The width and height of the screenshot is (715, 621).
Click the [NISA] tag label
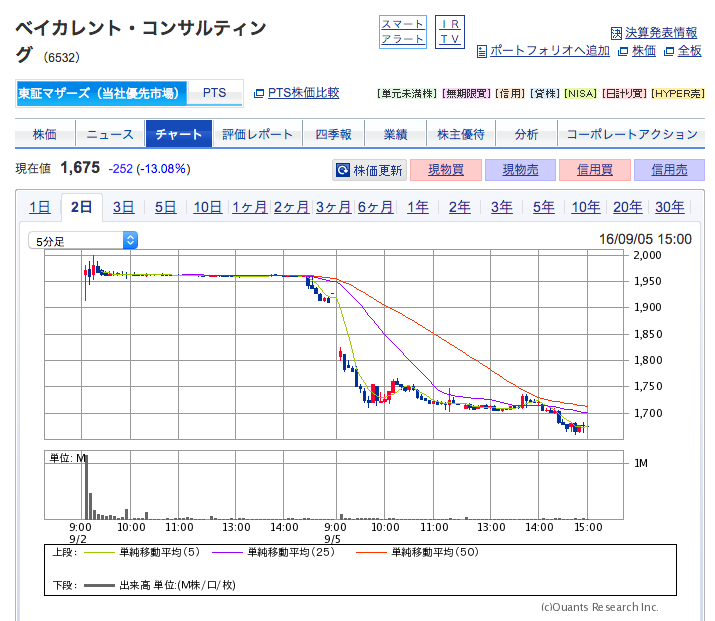tap(580, 93)
